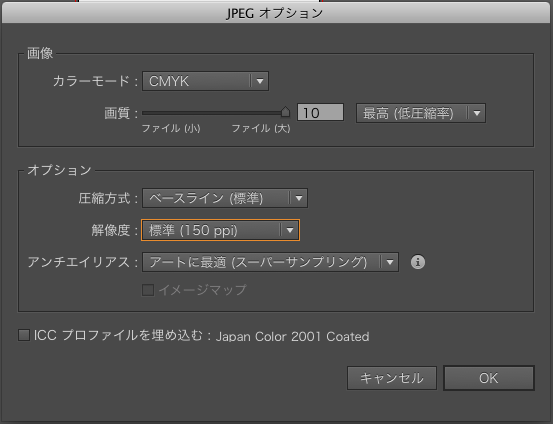
Task: Click the 圧縮方式 dropdown arrow
Action: pos(299,198)
